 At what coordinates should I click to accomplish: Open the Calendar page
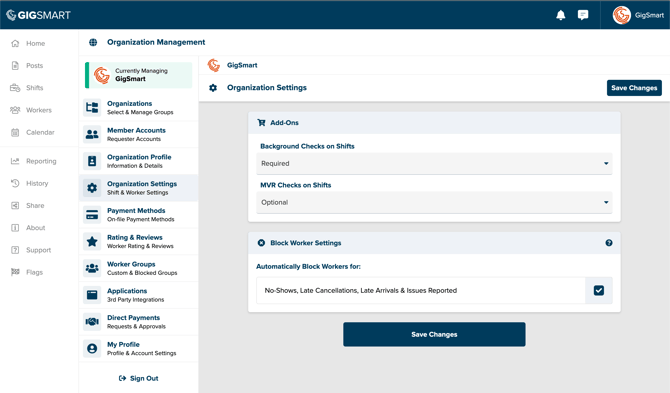coord(40,132)
